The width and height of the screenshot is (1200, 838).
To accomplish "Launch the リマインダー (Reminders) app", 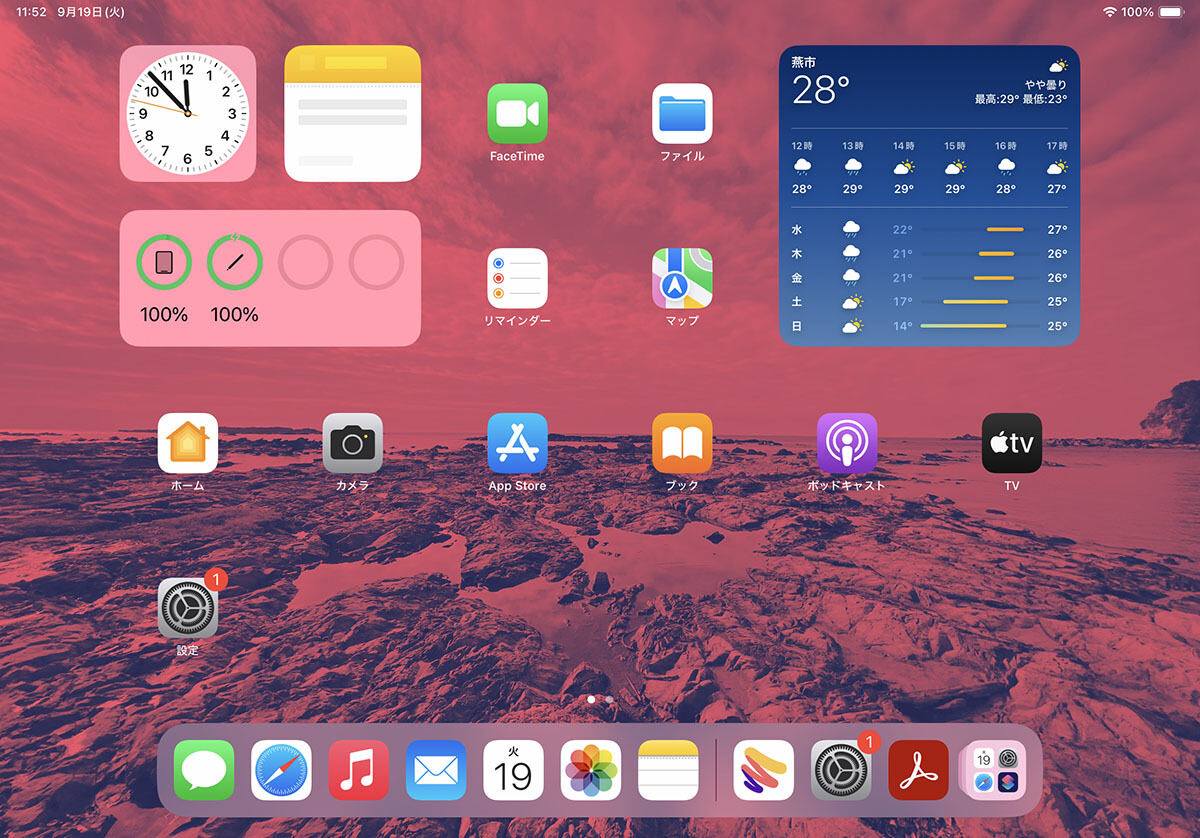I will click(517, 278).
